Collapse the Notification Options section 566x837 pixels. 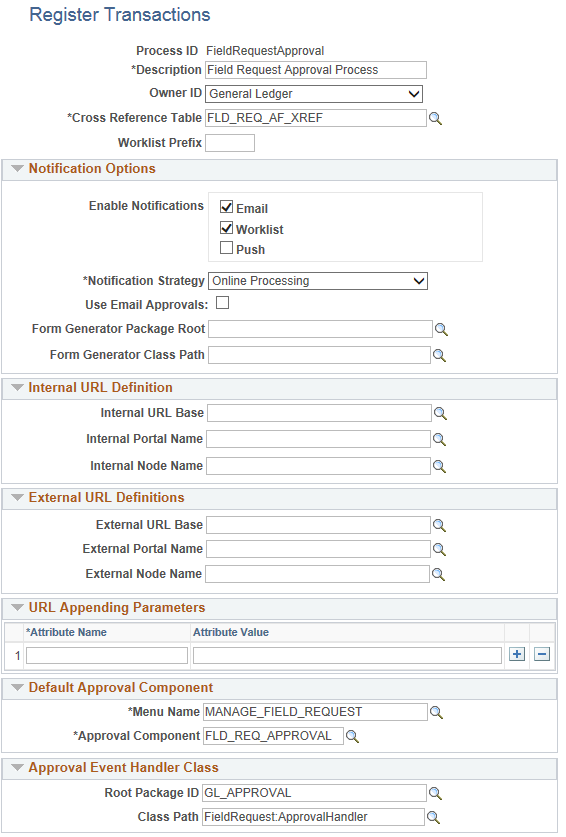click(x=18, y=169)
